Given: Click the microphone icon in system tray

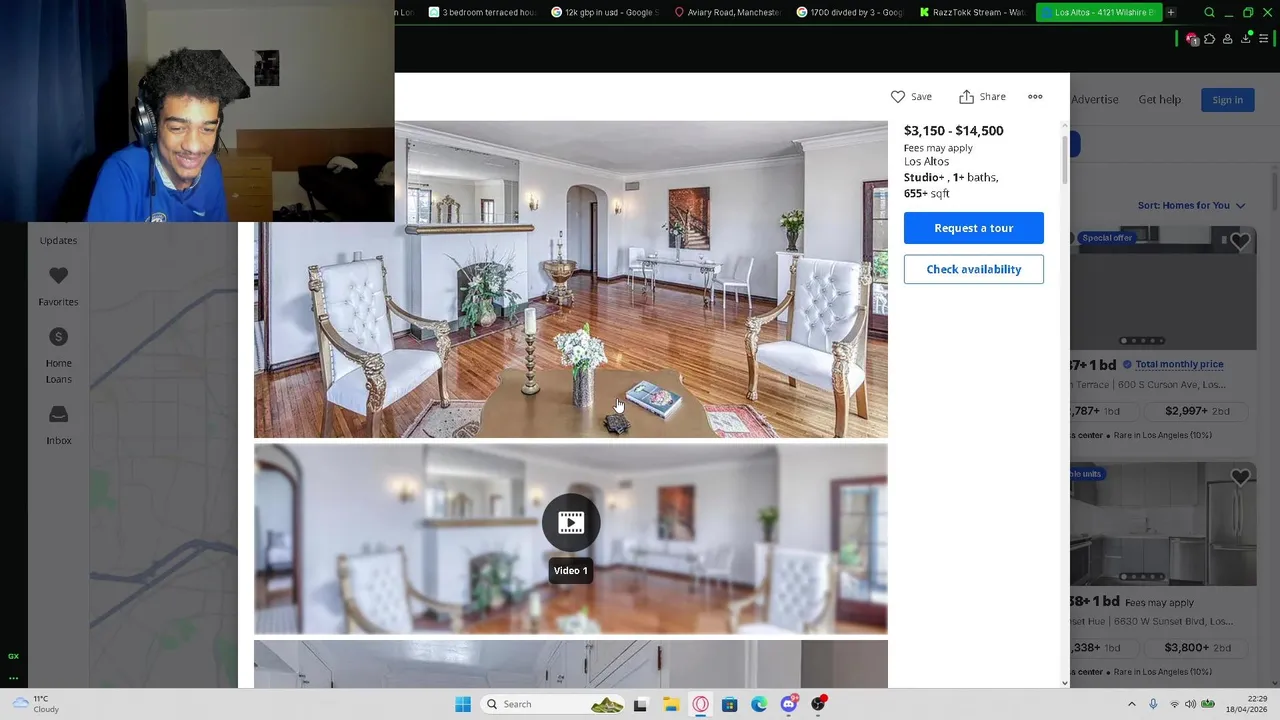Looking at the screenshot, I should click(1153, 704).
